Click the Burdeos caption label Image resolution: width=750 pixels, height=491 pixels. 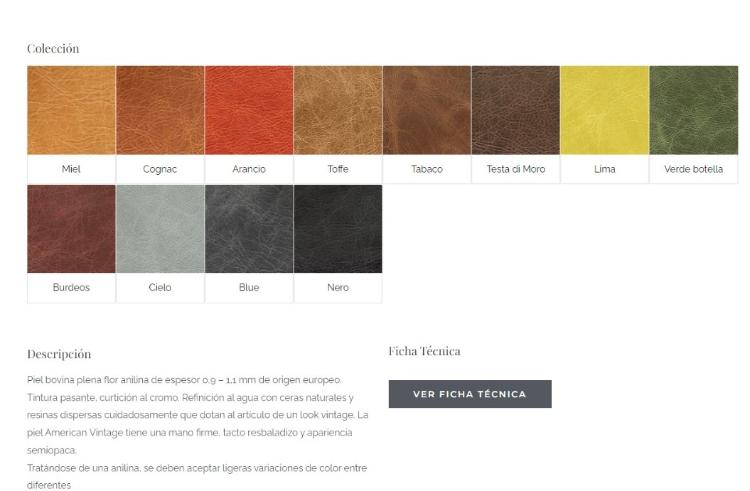(71, 287)
